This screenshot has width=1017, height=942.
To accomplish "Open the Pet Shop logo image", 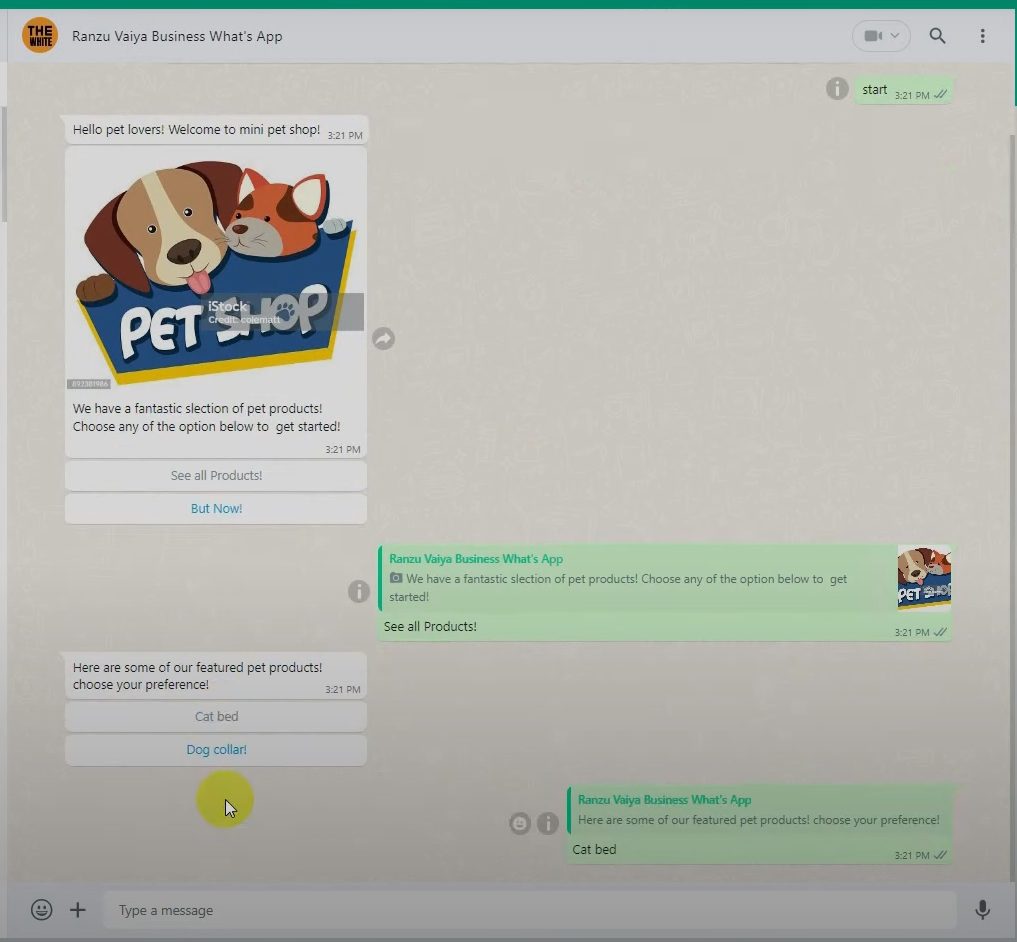I will tap(216, 272).
